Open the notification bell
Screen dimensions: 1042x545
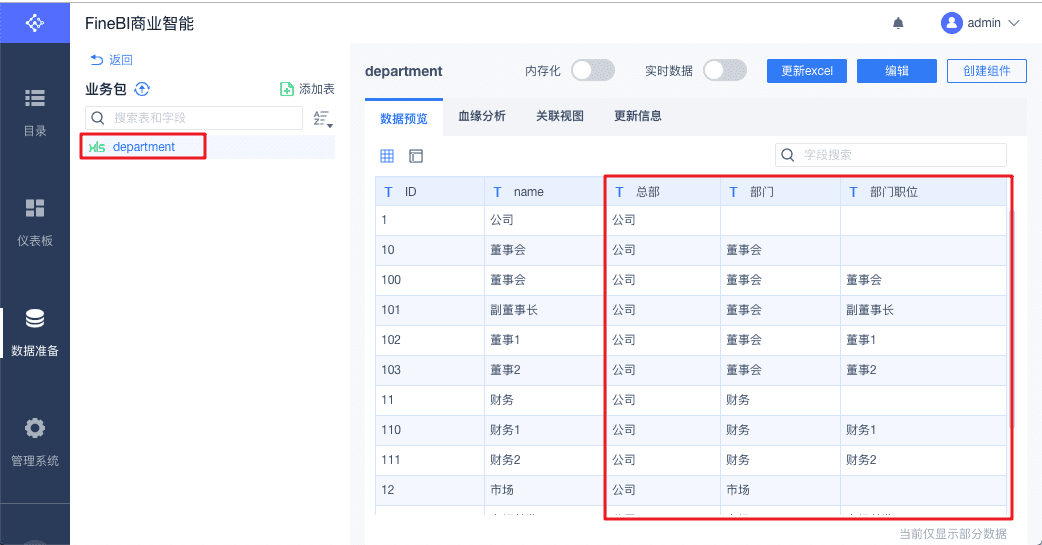click(898, 23)
